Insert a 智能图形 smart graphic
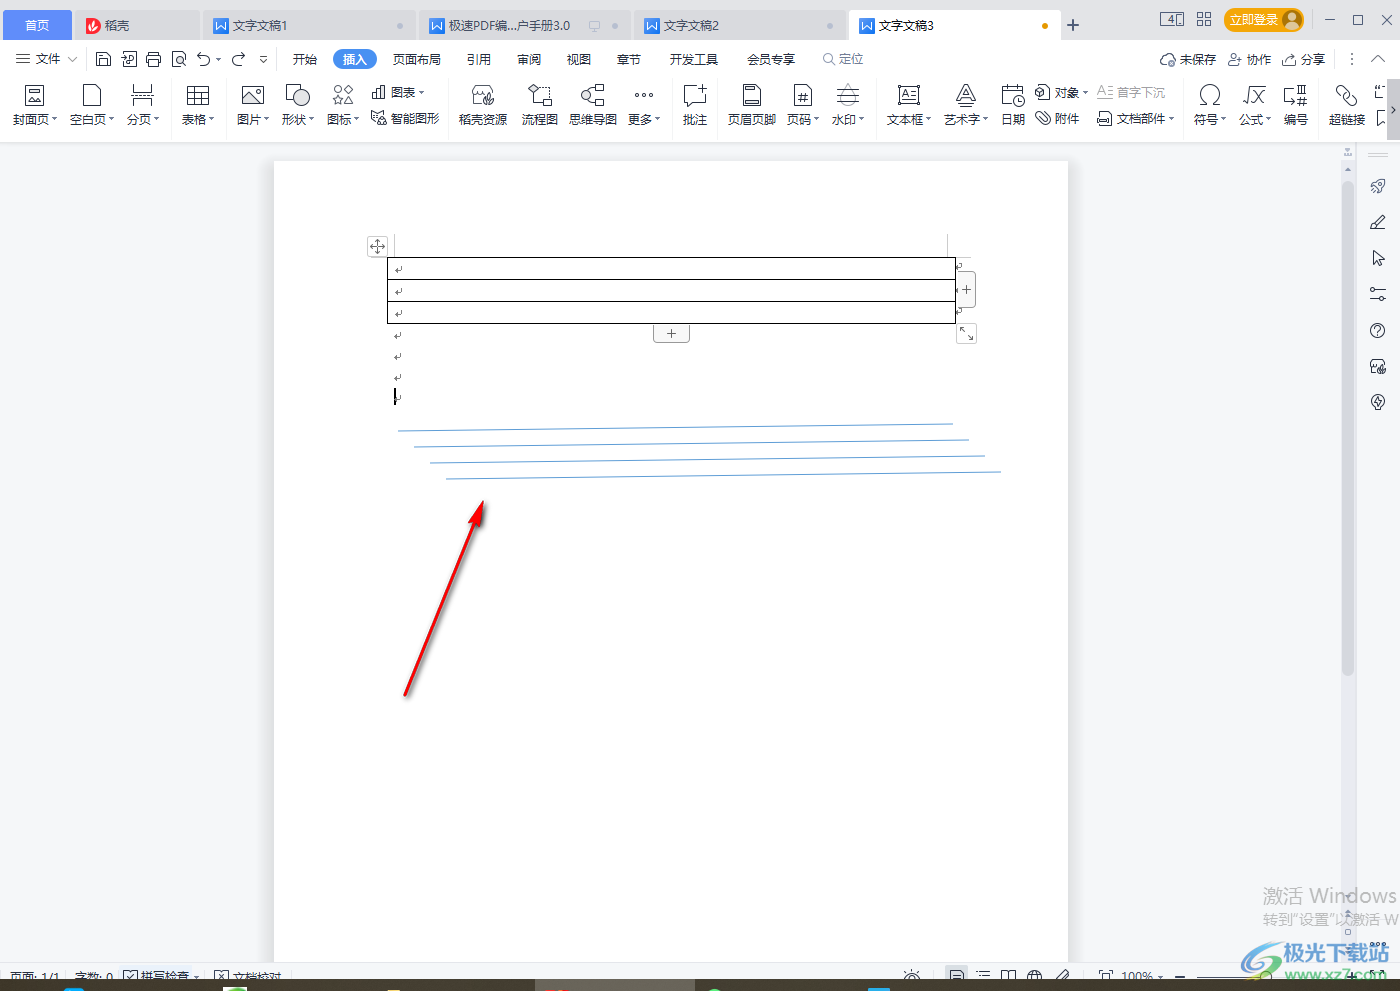 405,118
